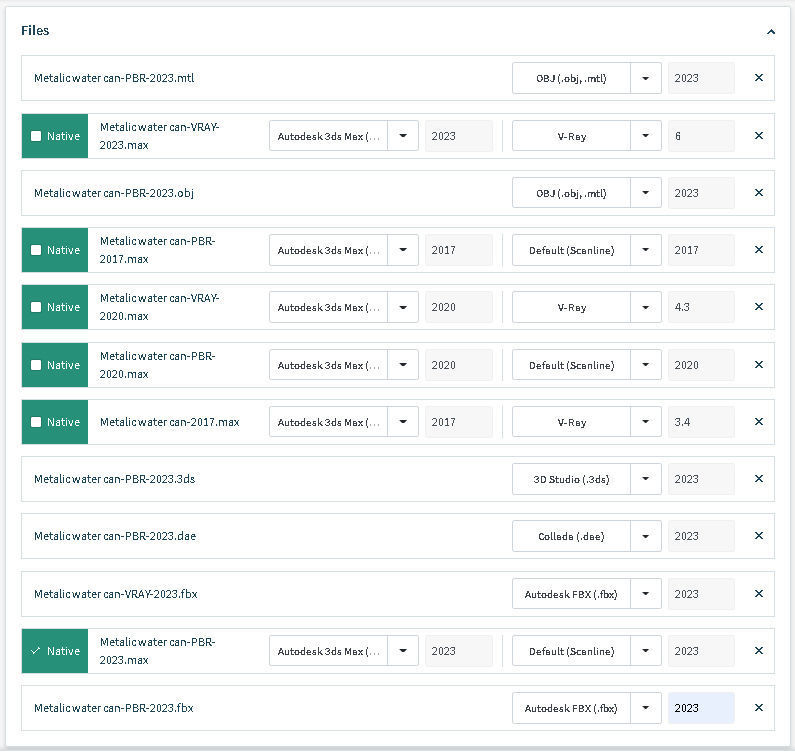Uncheck Native on Metalicwater can-PBR-2023.max
The image size is (795, 752).
37,651
